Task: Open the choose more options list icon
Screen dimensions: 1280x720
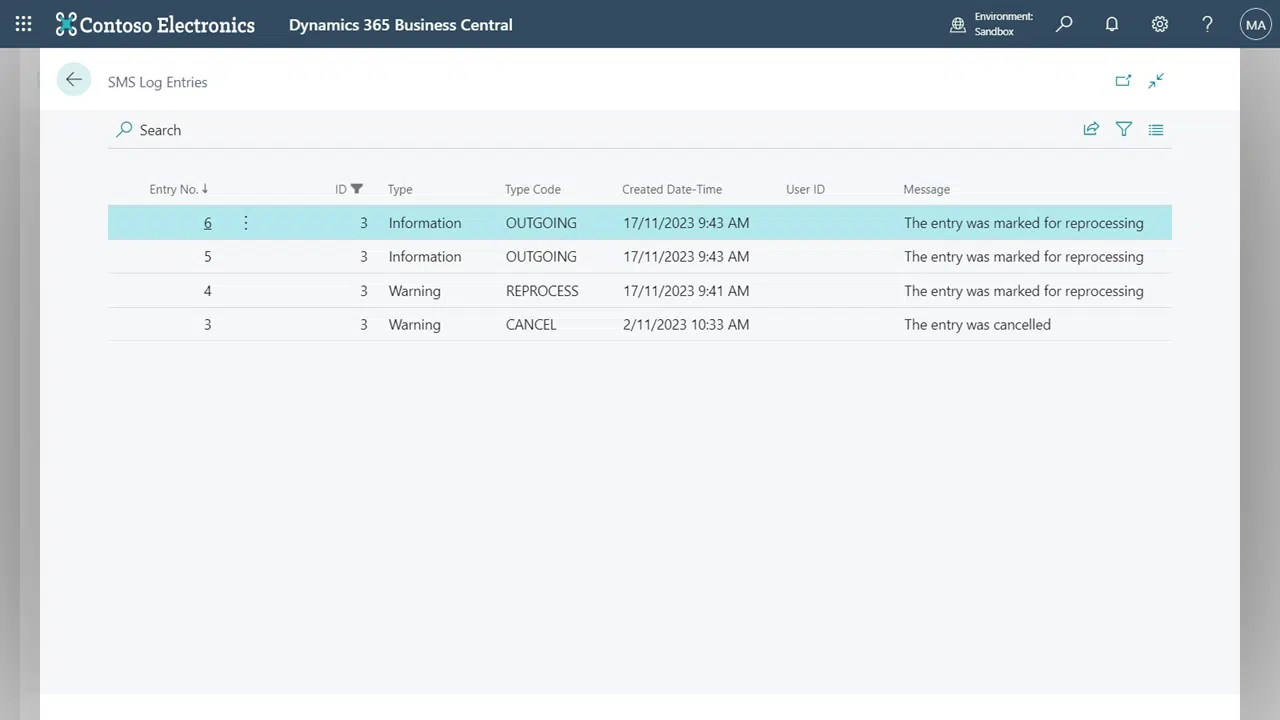Action: [1155, 129]
